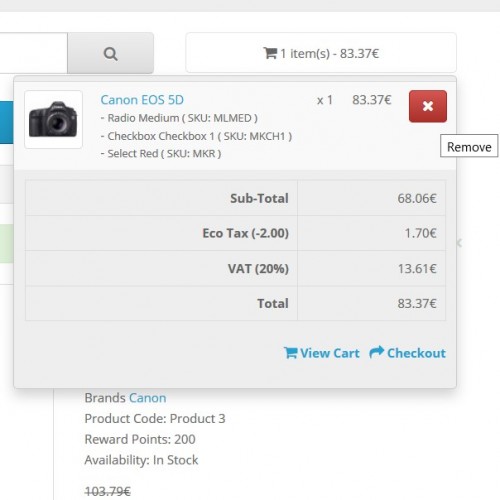Click the quantity x 1 text
Viewport: 500px width, 500px height.
pyautogui.click(x=325, y=100)
